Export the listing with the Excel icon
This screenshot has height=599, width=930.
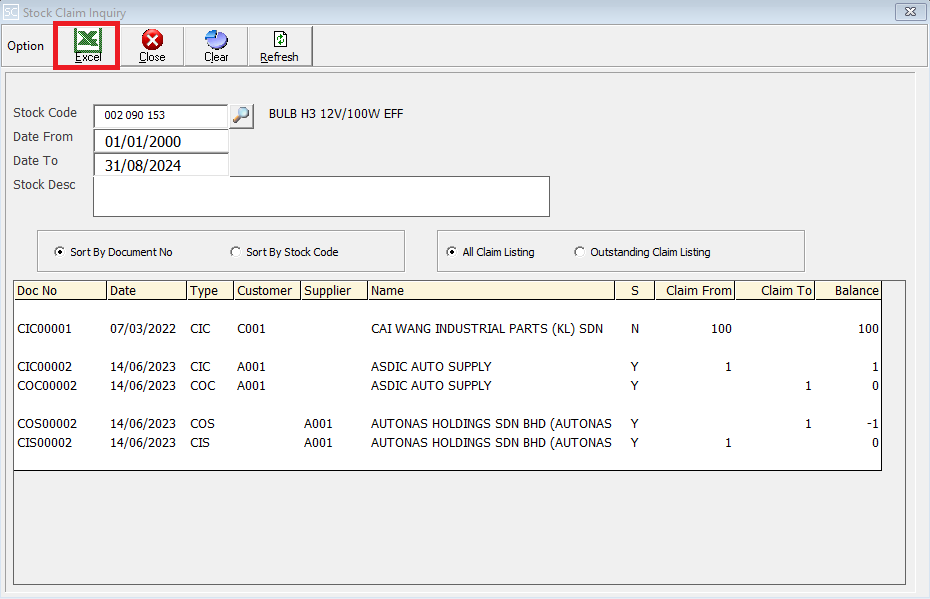pos(87,46)
